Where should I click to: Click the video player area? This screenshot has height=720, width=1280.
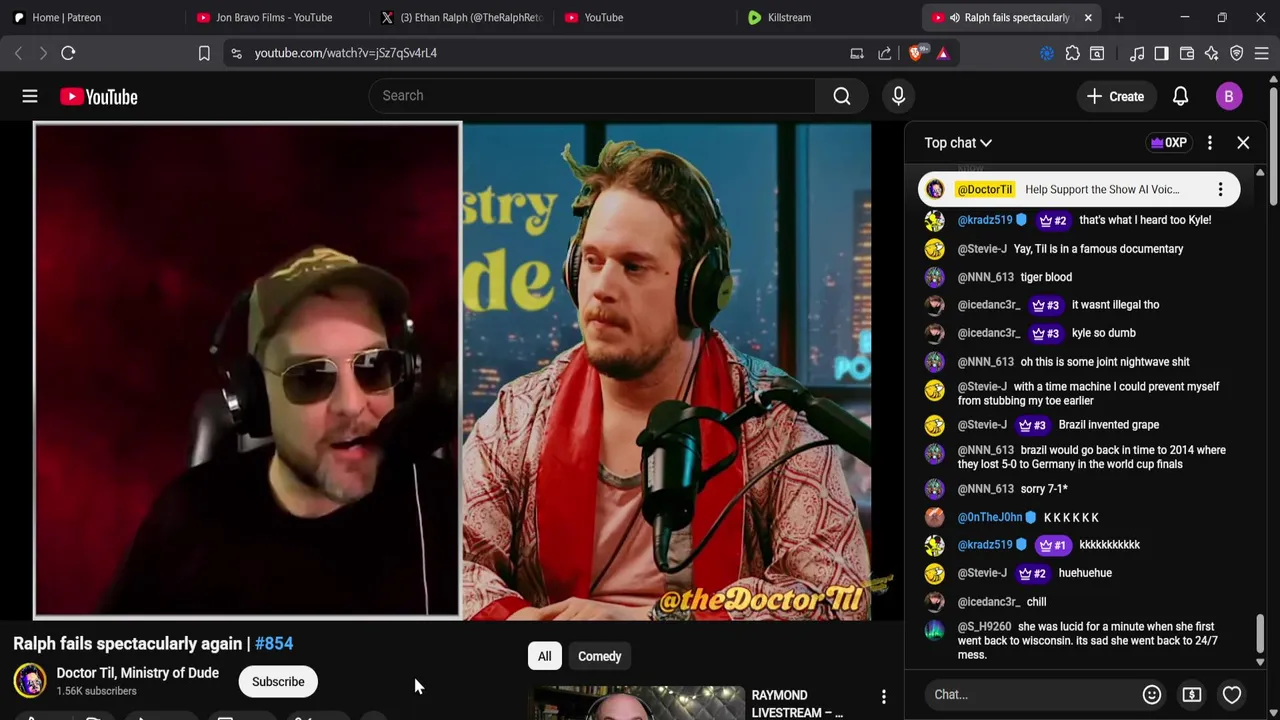[452, 371]
